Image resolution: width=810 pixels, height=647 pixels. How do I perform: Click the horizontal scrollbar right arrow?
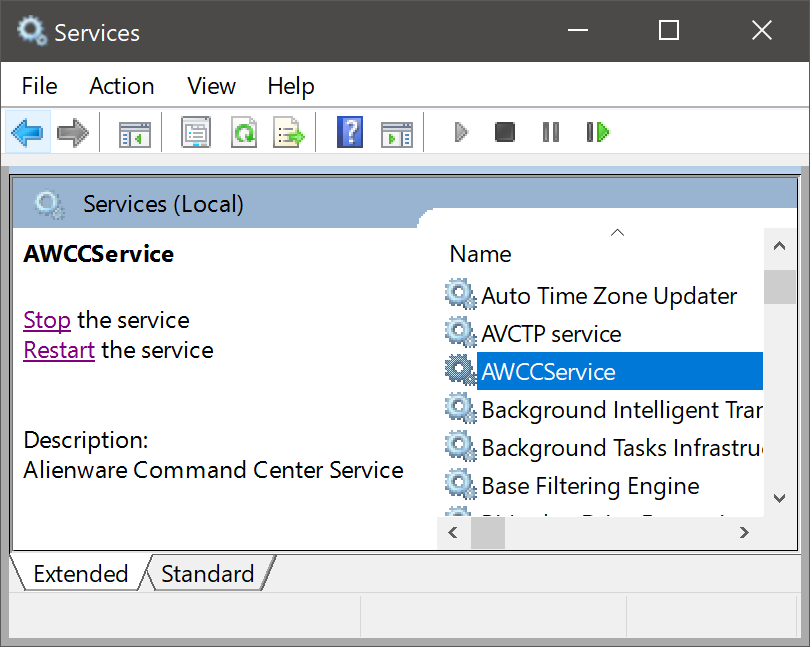coord(744,533)
